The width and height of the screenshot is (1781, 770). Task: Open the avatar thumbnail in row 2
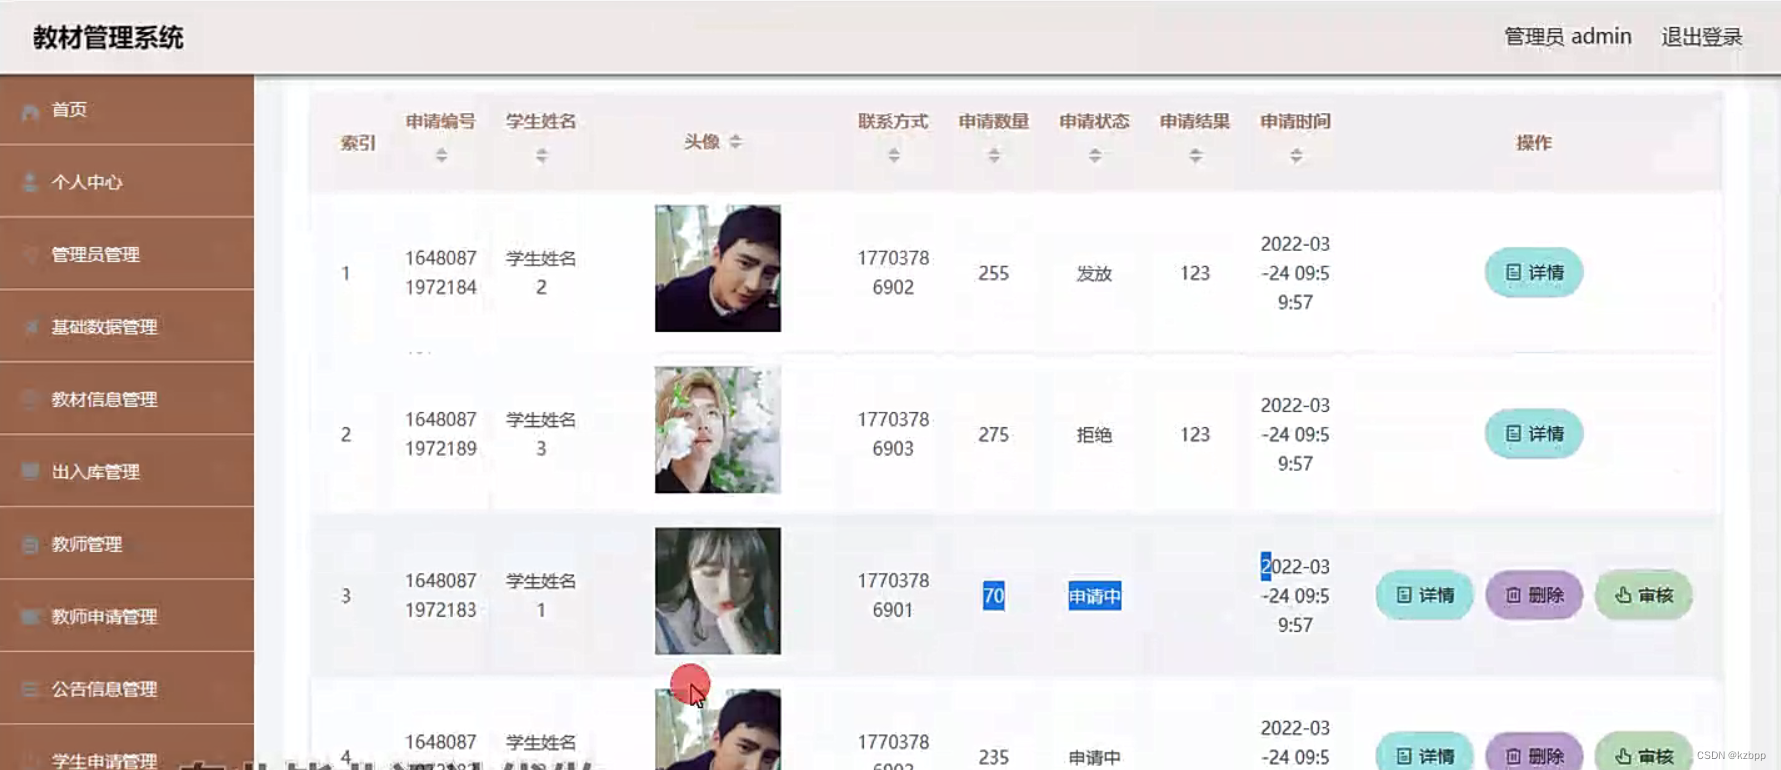click(718, 430)
